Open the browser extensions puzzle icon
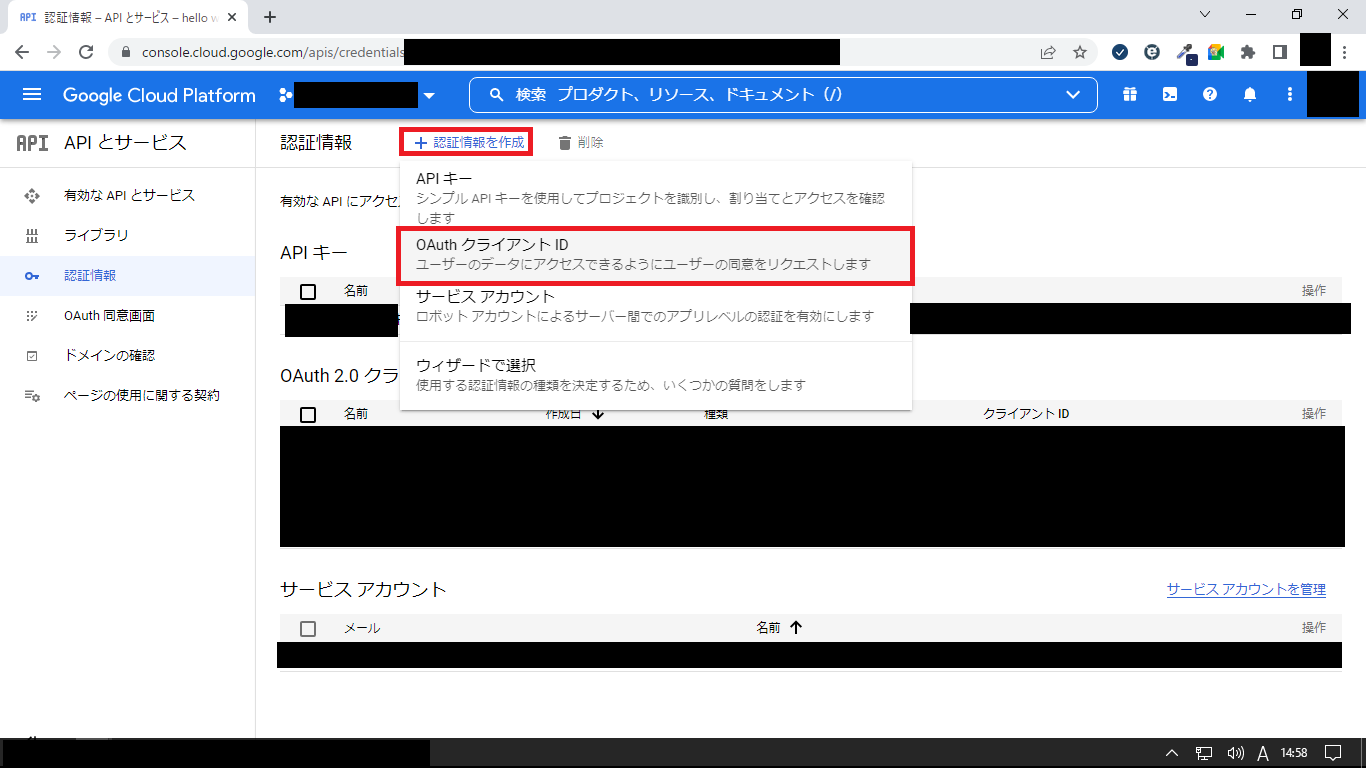The width and height of the screenshot is (1366, 768). click(1247, 52)
